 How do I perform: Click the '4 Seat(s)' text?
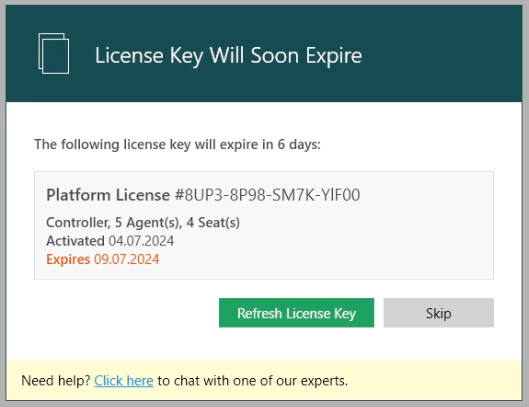click(213, 223)
